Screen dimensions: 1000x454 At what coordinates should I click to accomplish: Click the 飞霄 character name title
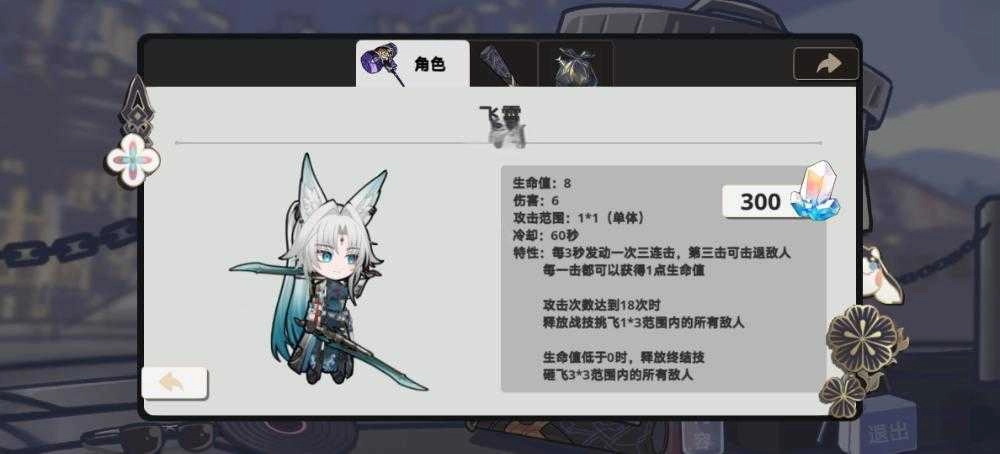click(501, 116)
